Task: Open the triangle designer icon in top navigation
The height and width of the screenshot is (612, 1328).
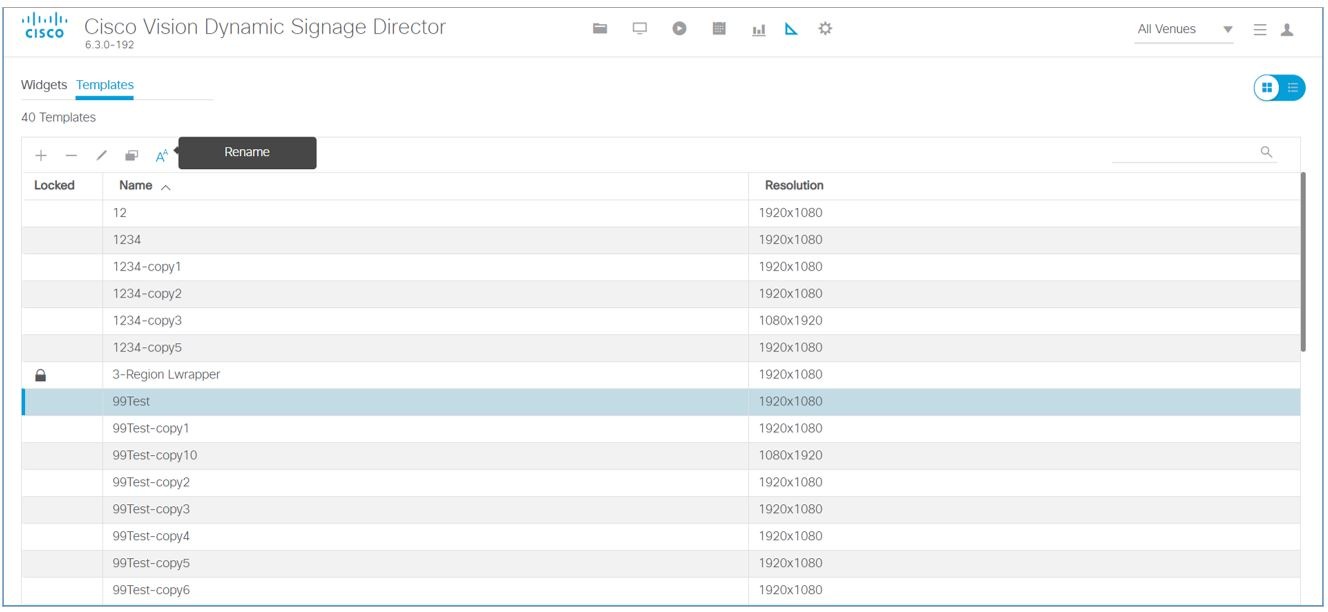Action: [791, 30]
